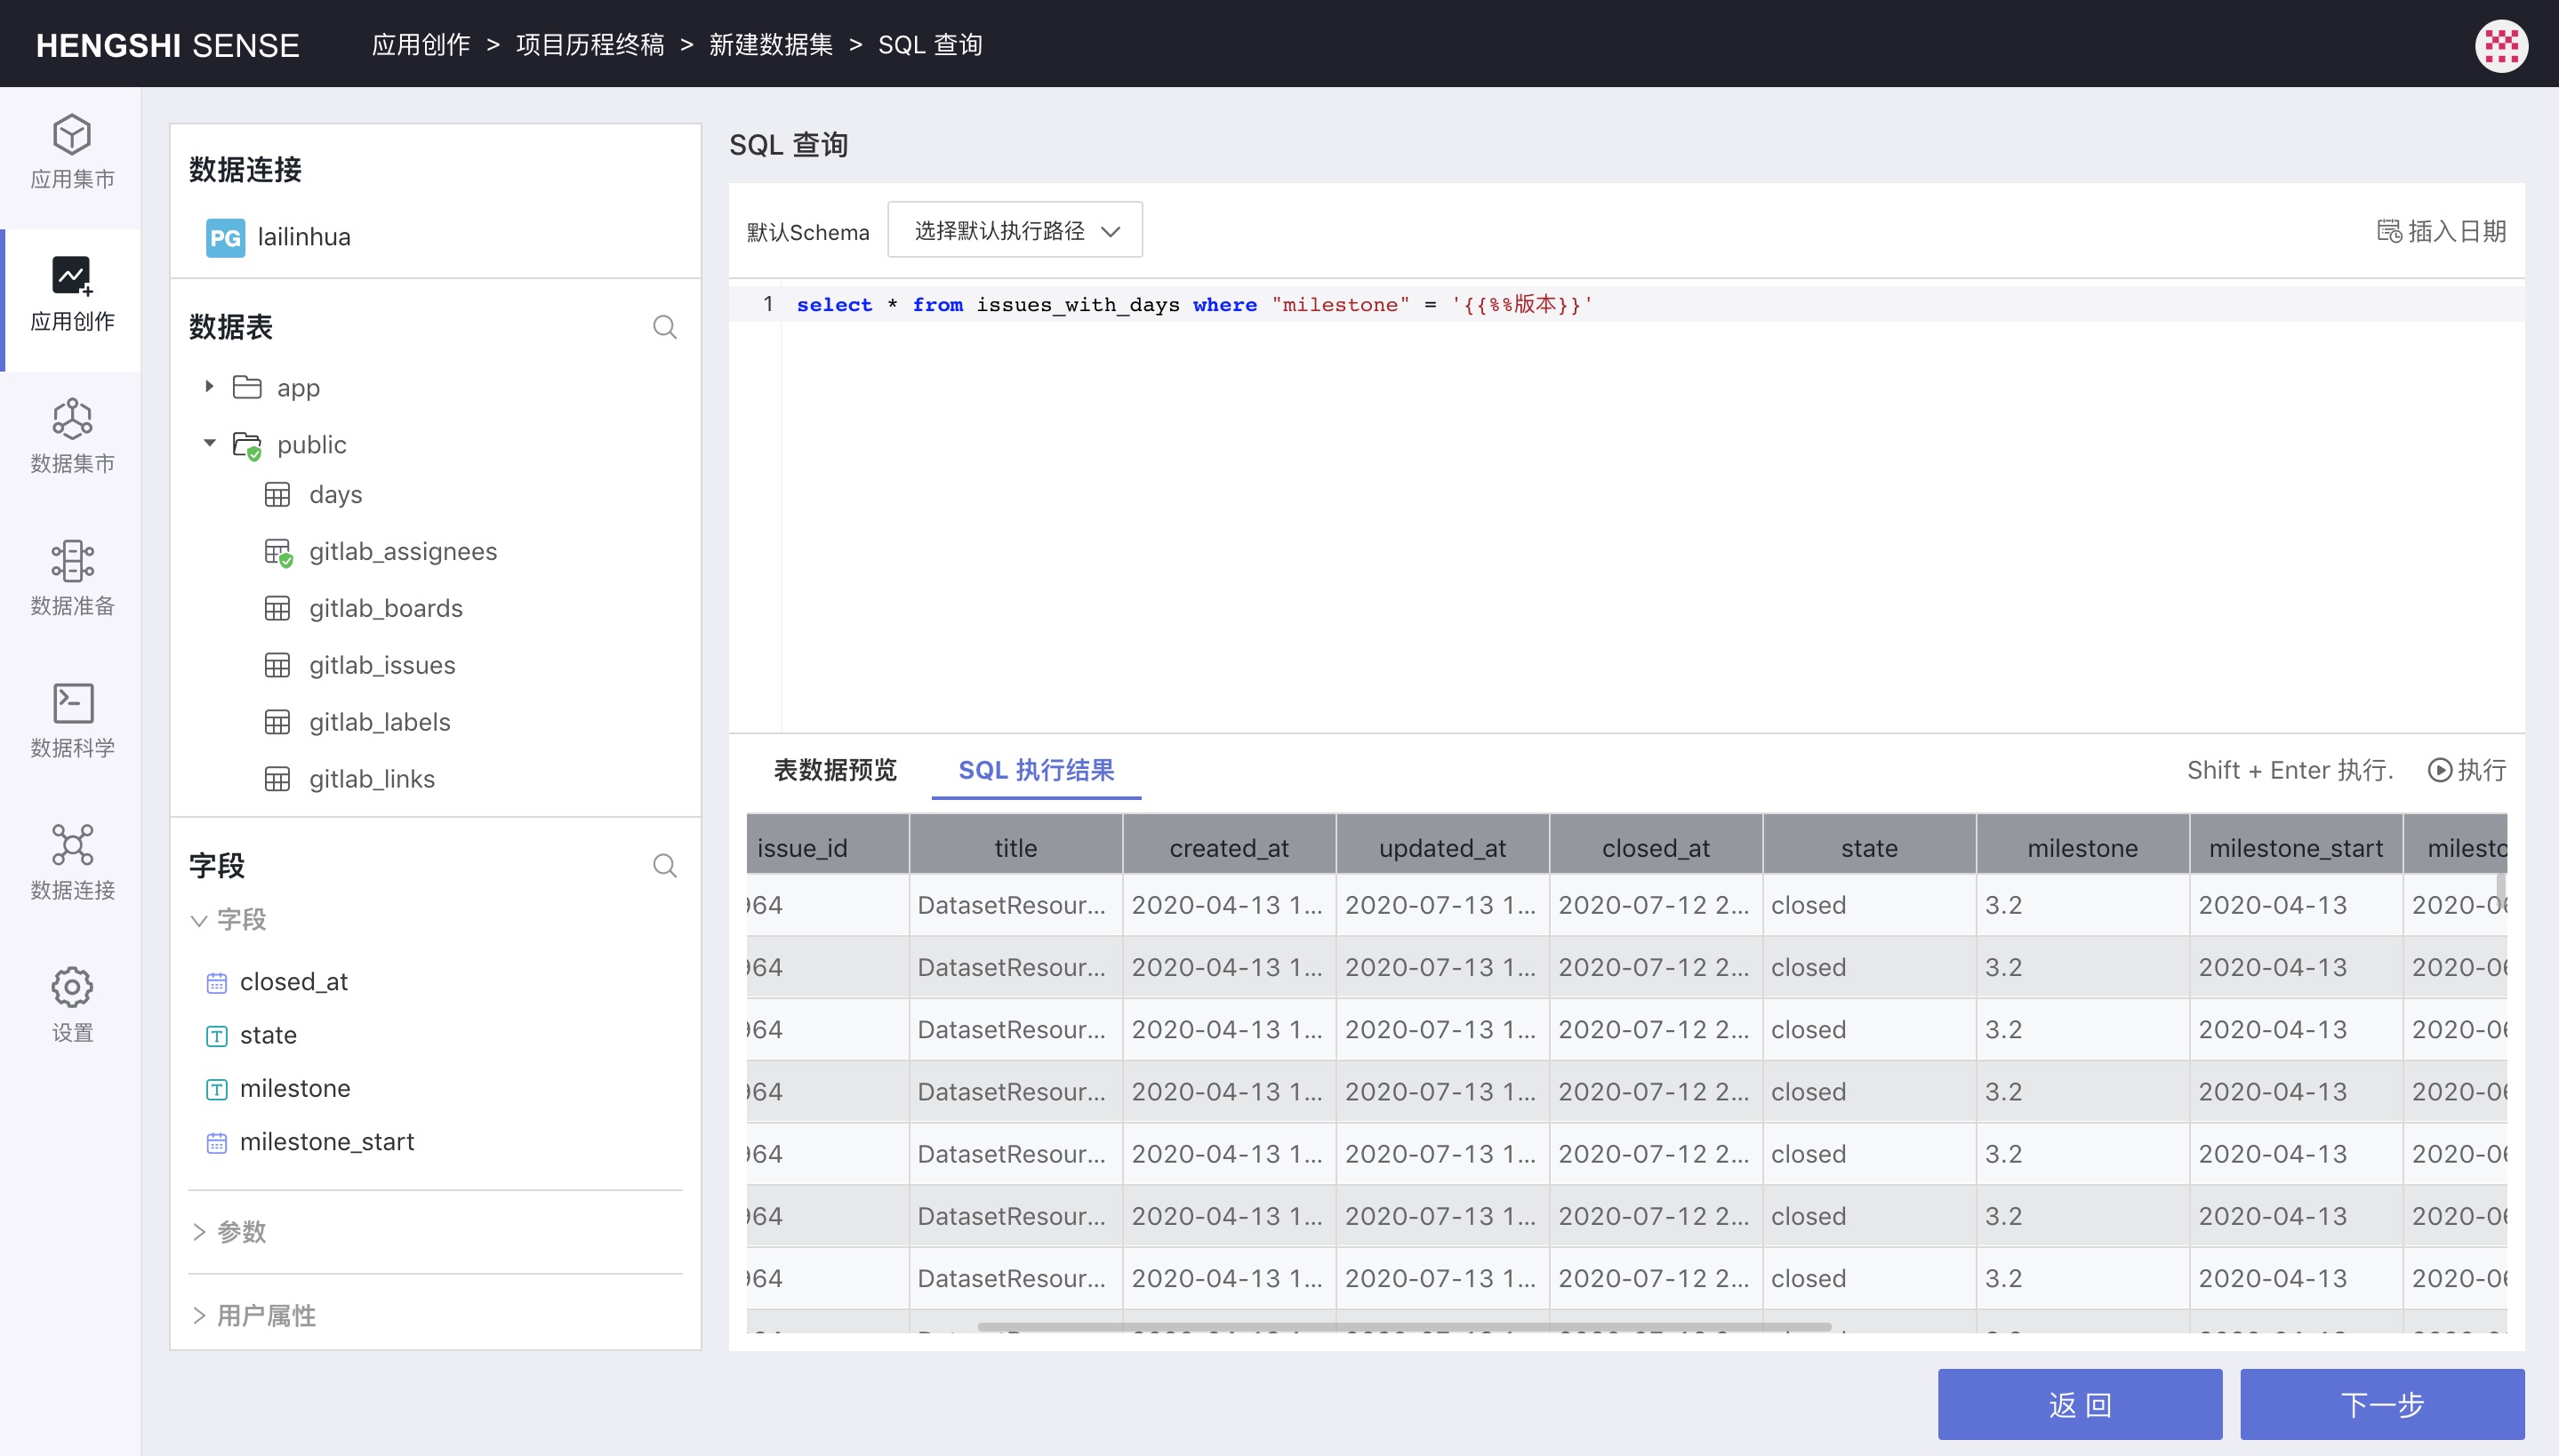Viewport: 2559px width, 1456px height.
Task: Click the results horizontal scrollbar
Action: (1403, 1327)
